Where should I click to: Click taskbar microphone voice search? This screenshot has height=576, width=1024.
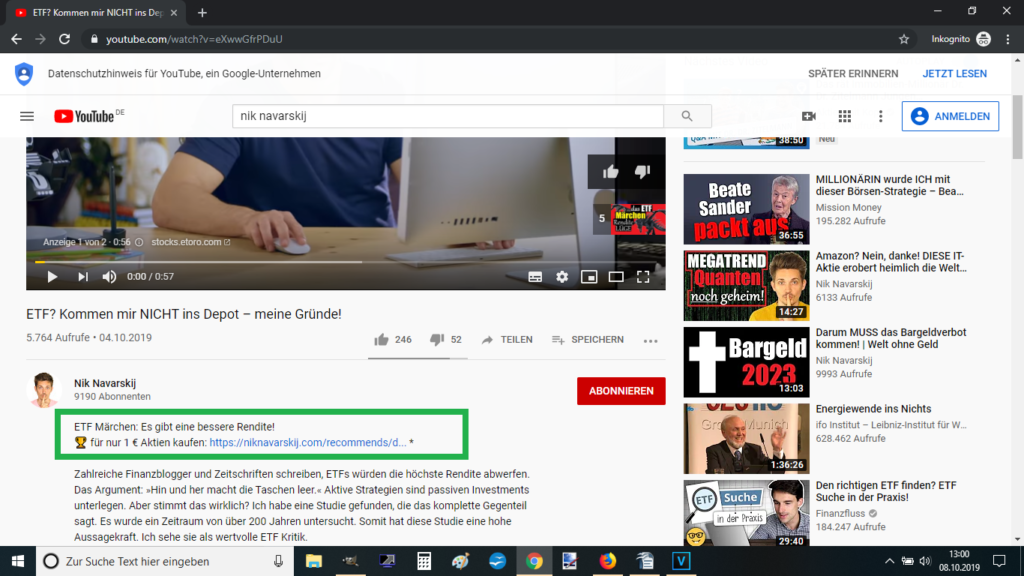pyautogui.click(x=278, y=561)
